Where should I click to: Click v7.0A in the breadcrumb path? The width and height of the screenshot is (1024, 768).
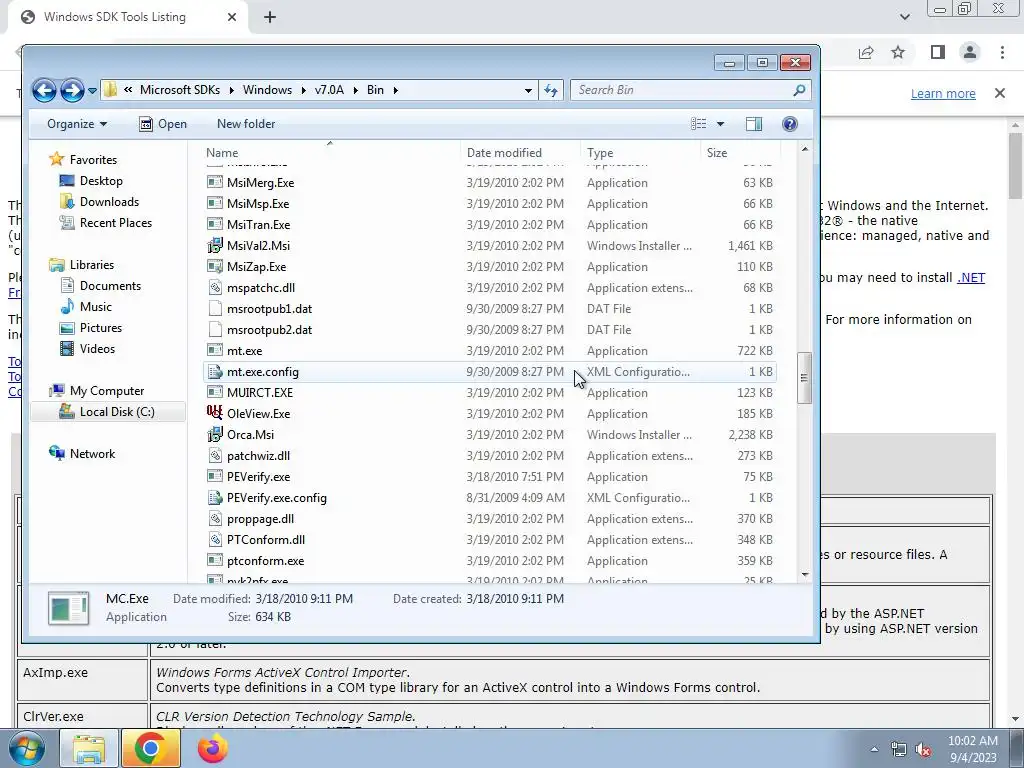(x=329, y=90)
